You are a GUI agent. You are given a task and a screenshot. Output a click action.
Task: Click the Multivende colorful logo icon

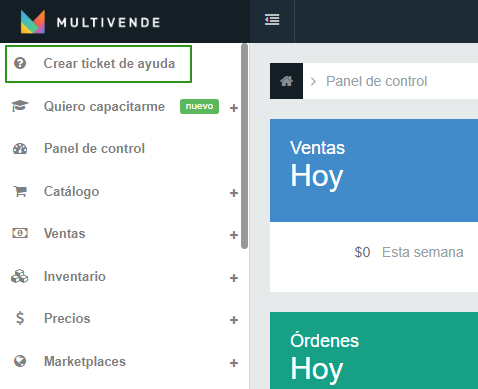[33, 22]
